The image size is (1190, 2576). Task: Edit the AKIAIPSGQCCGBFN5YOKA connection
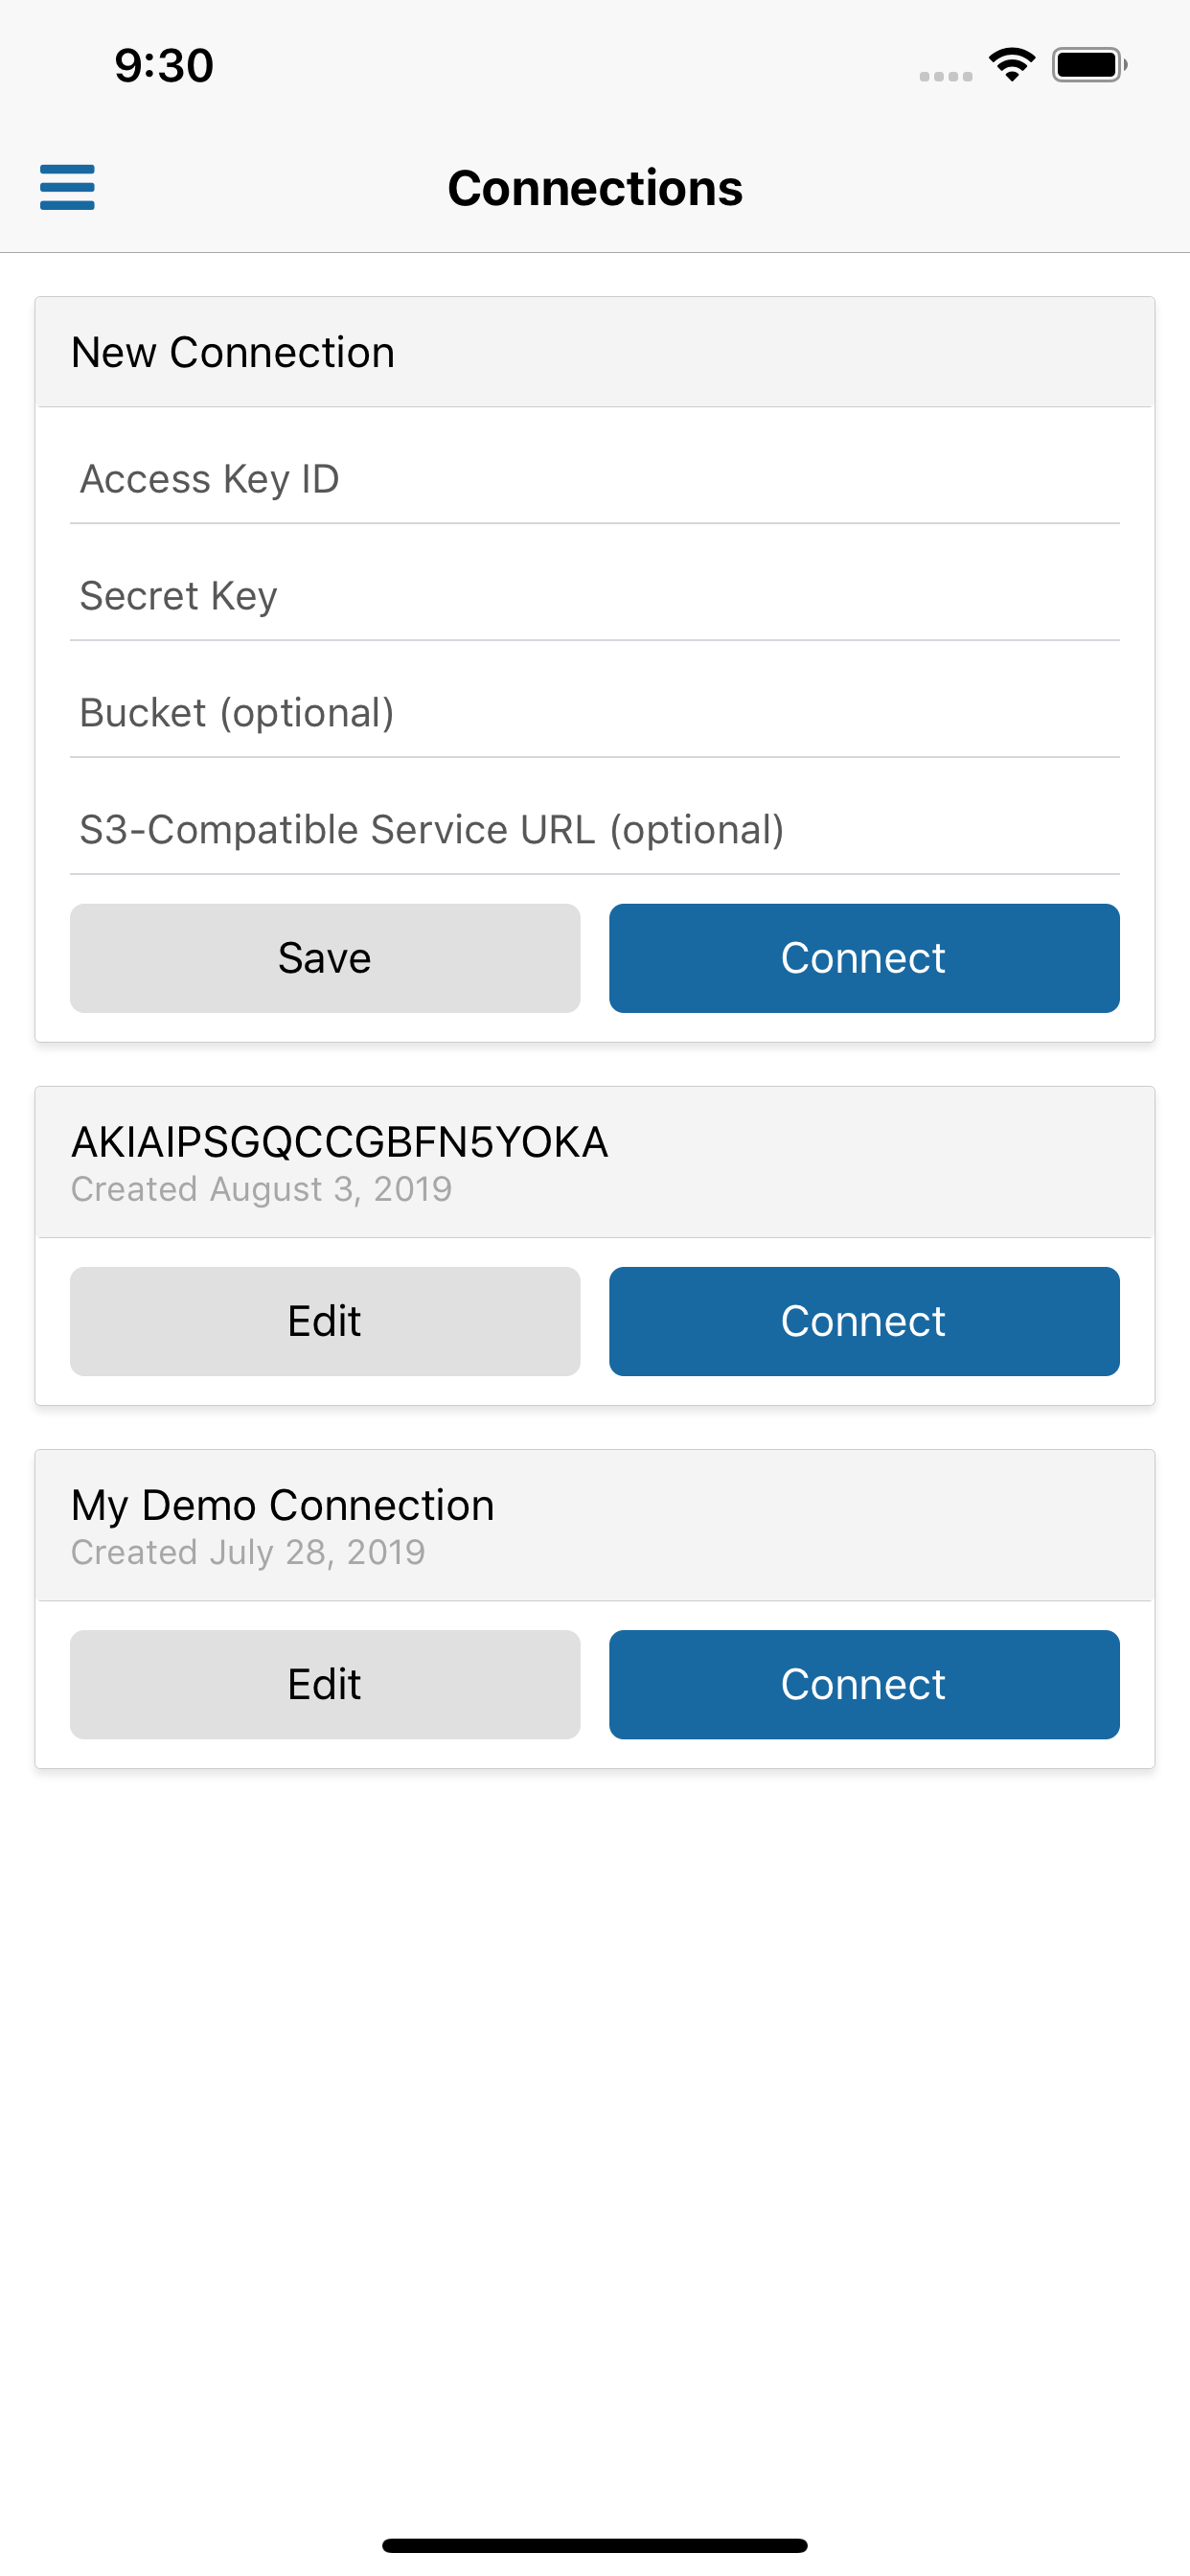(x=325, y=1321)
